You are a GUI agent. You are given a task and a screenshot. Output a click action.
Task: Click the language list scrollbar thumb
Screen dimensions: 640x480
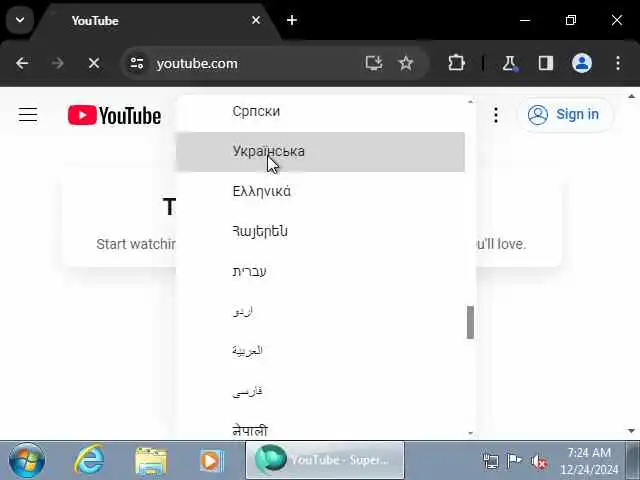(470, 322)
